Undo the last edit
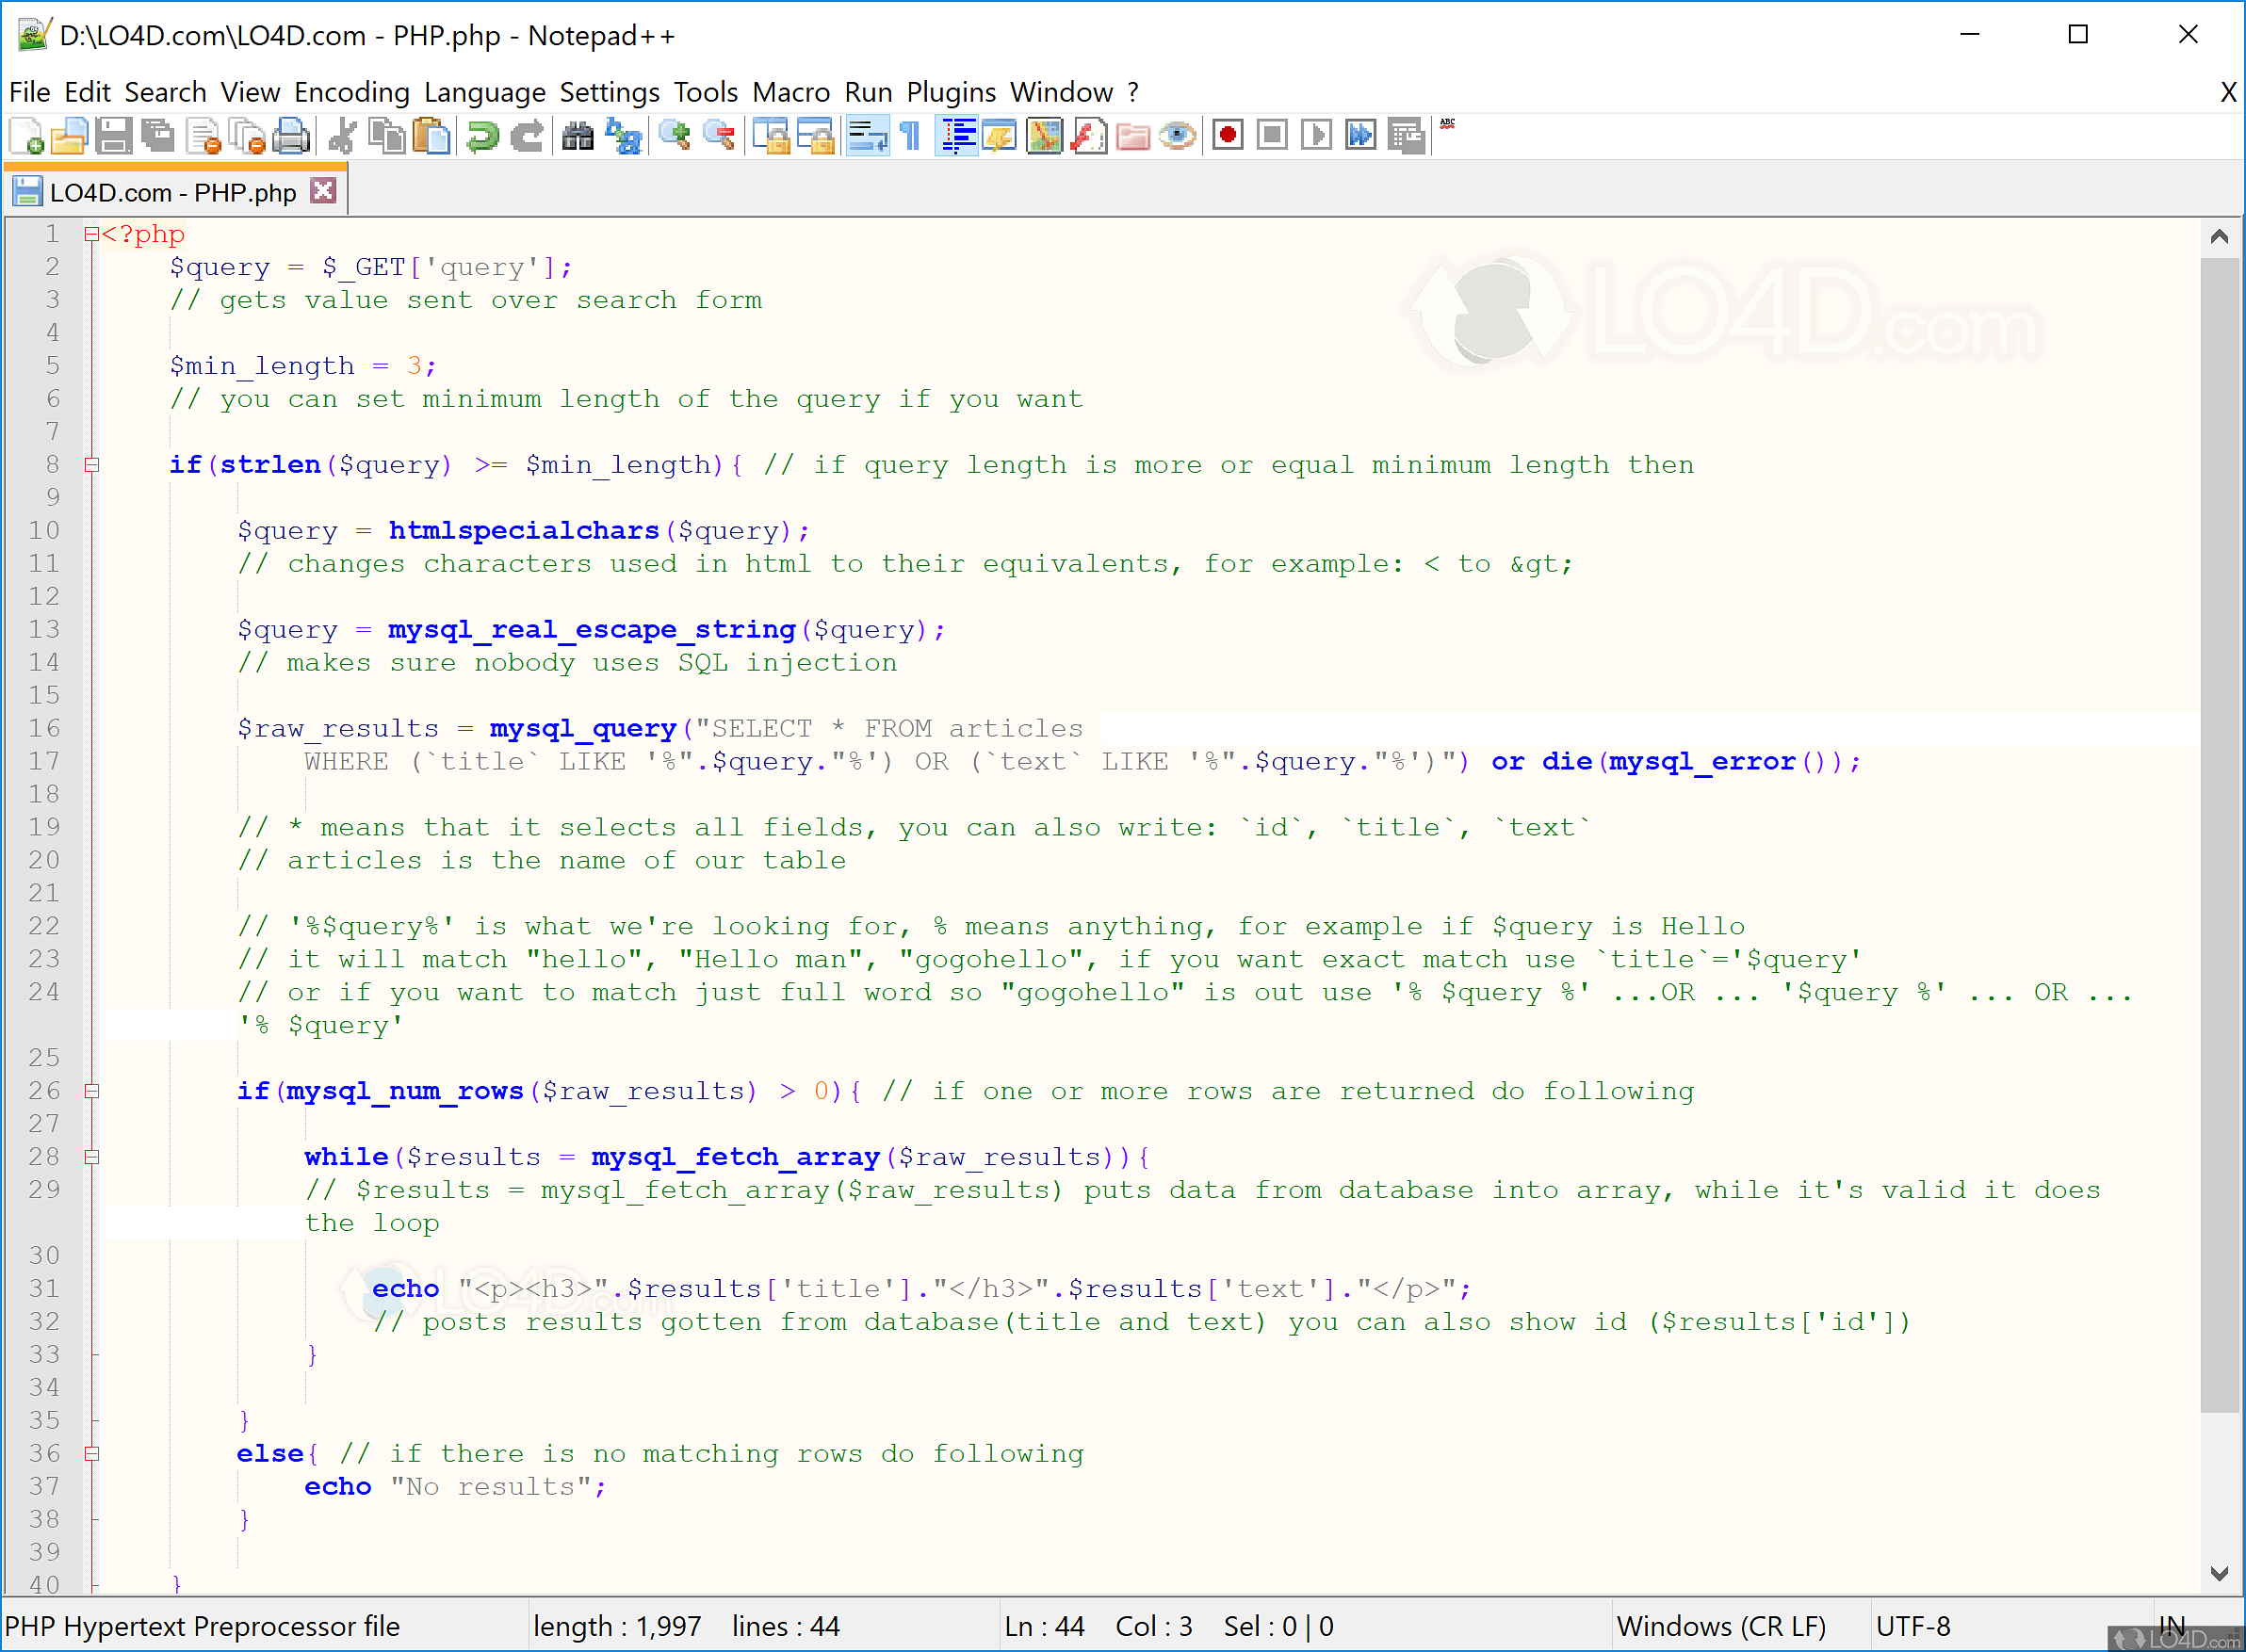 coord(482,136)
